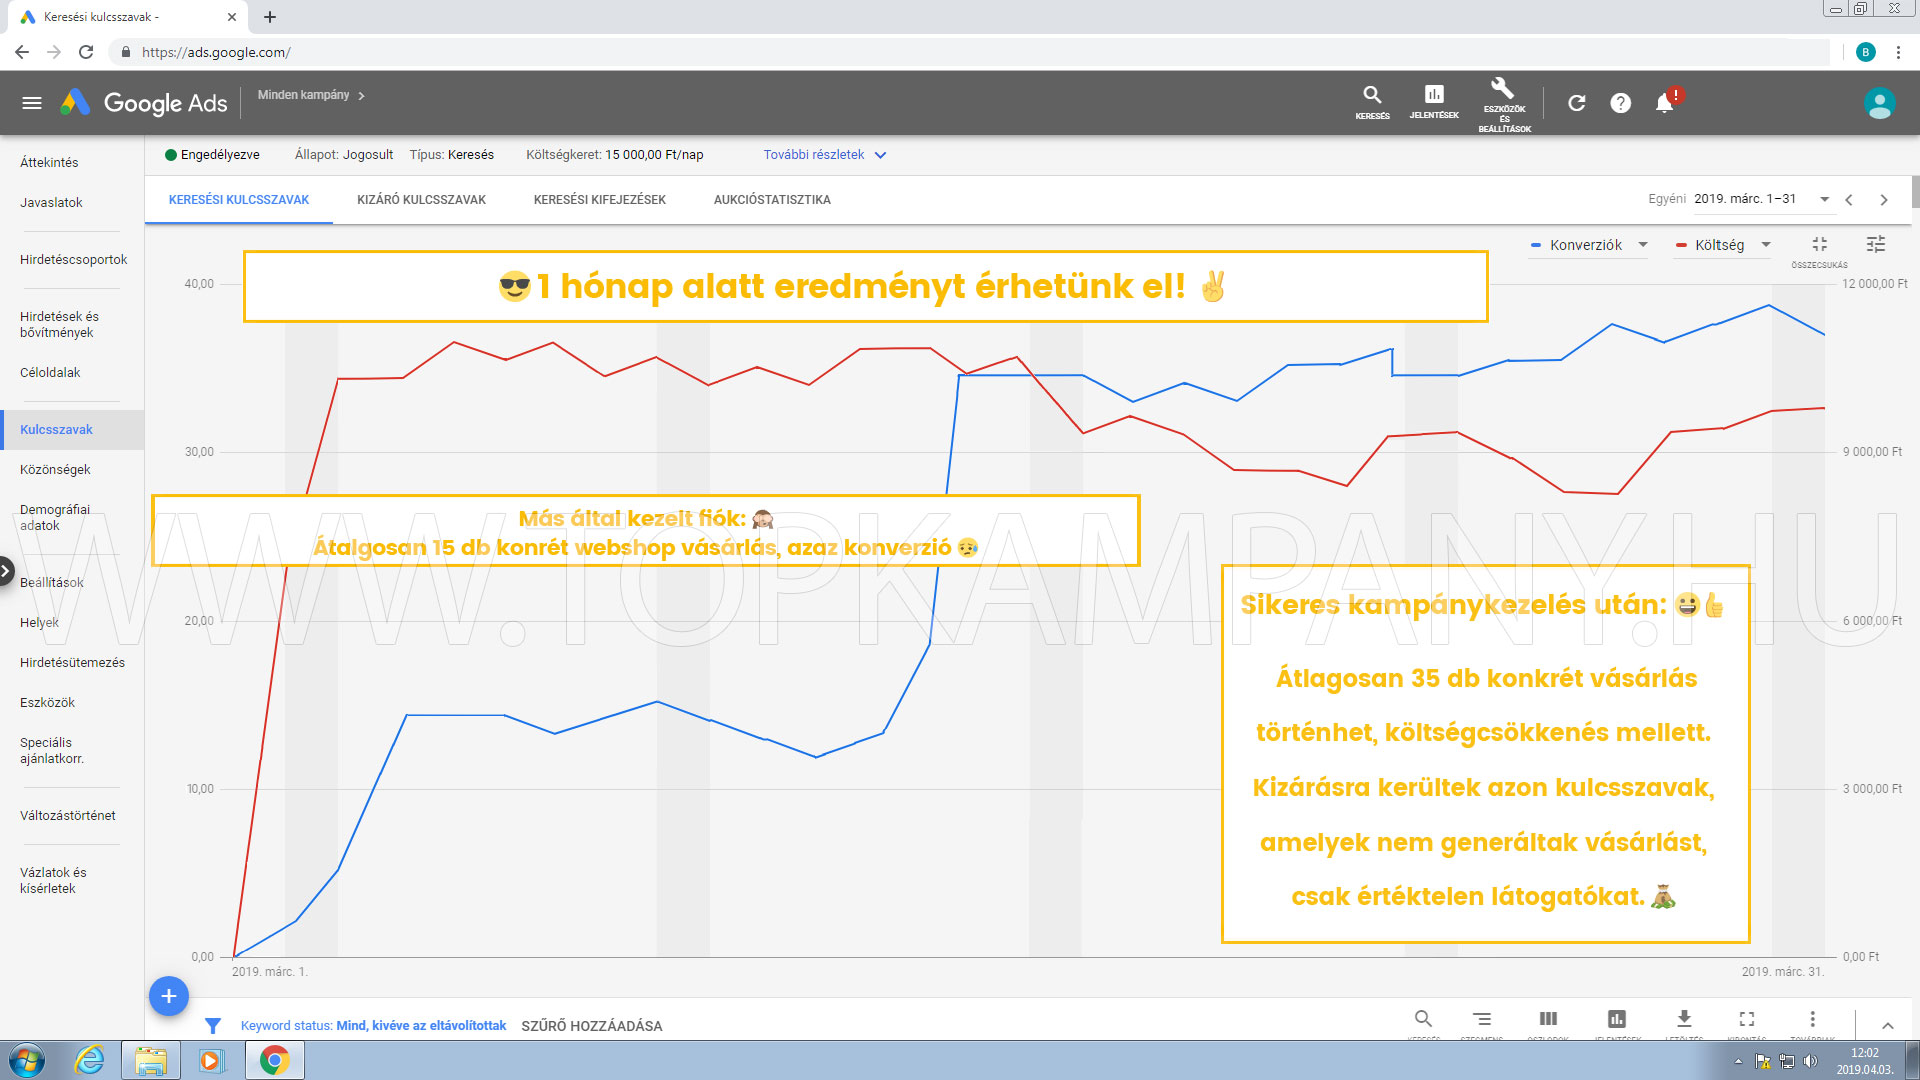This screenshot has width=1920, height=1080.
Task: Open the date range dropdown arrow
Action: coord(1824,199)
